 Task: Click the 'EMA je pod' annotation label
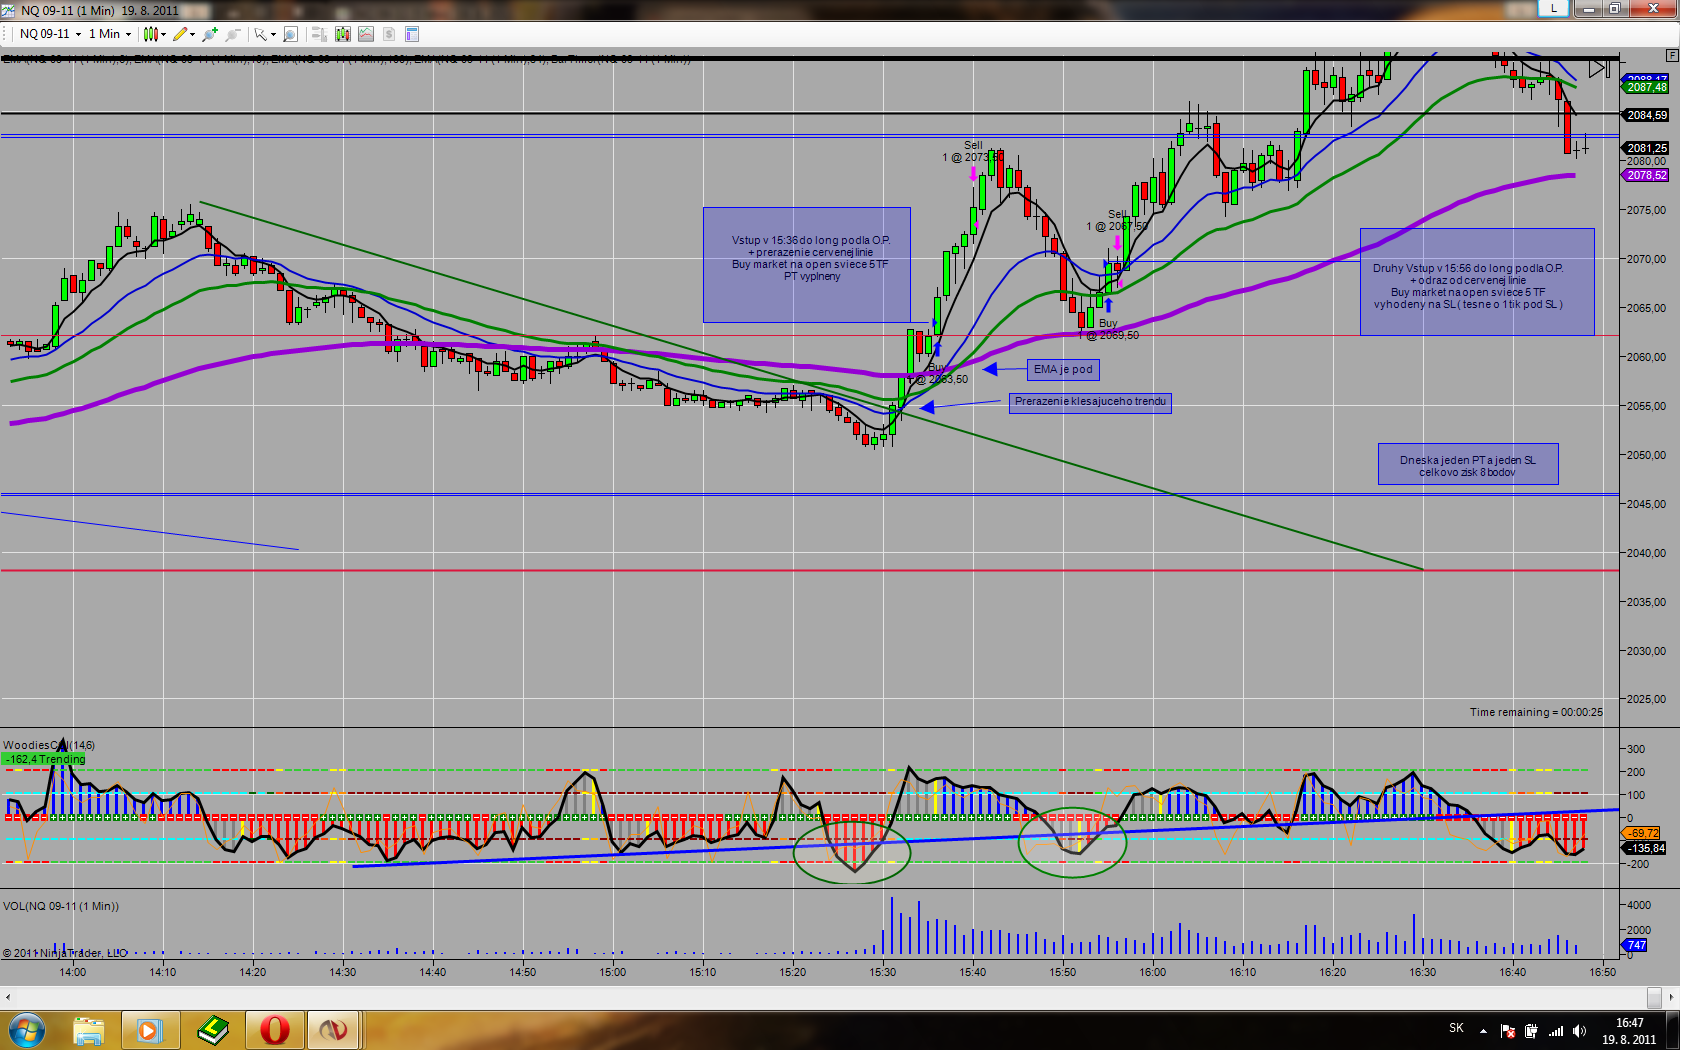click(x=1063, y=370)
